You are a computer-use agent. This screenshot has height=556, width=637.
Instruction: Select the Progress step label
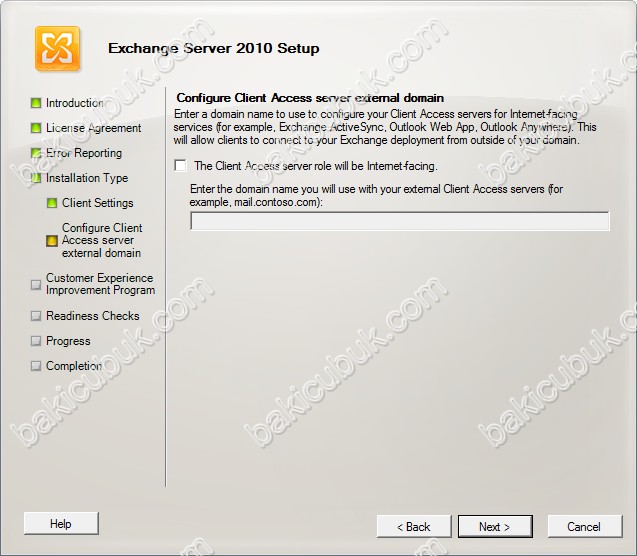[68, 341]
